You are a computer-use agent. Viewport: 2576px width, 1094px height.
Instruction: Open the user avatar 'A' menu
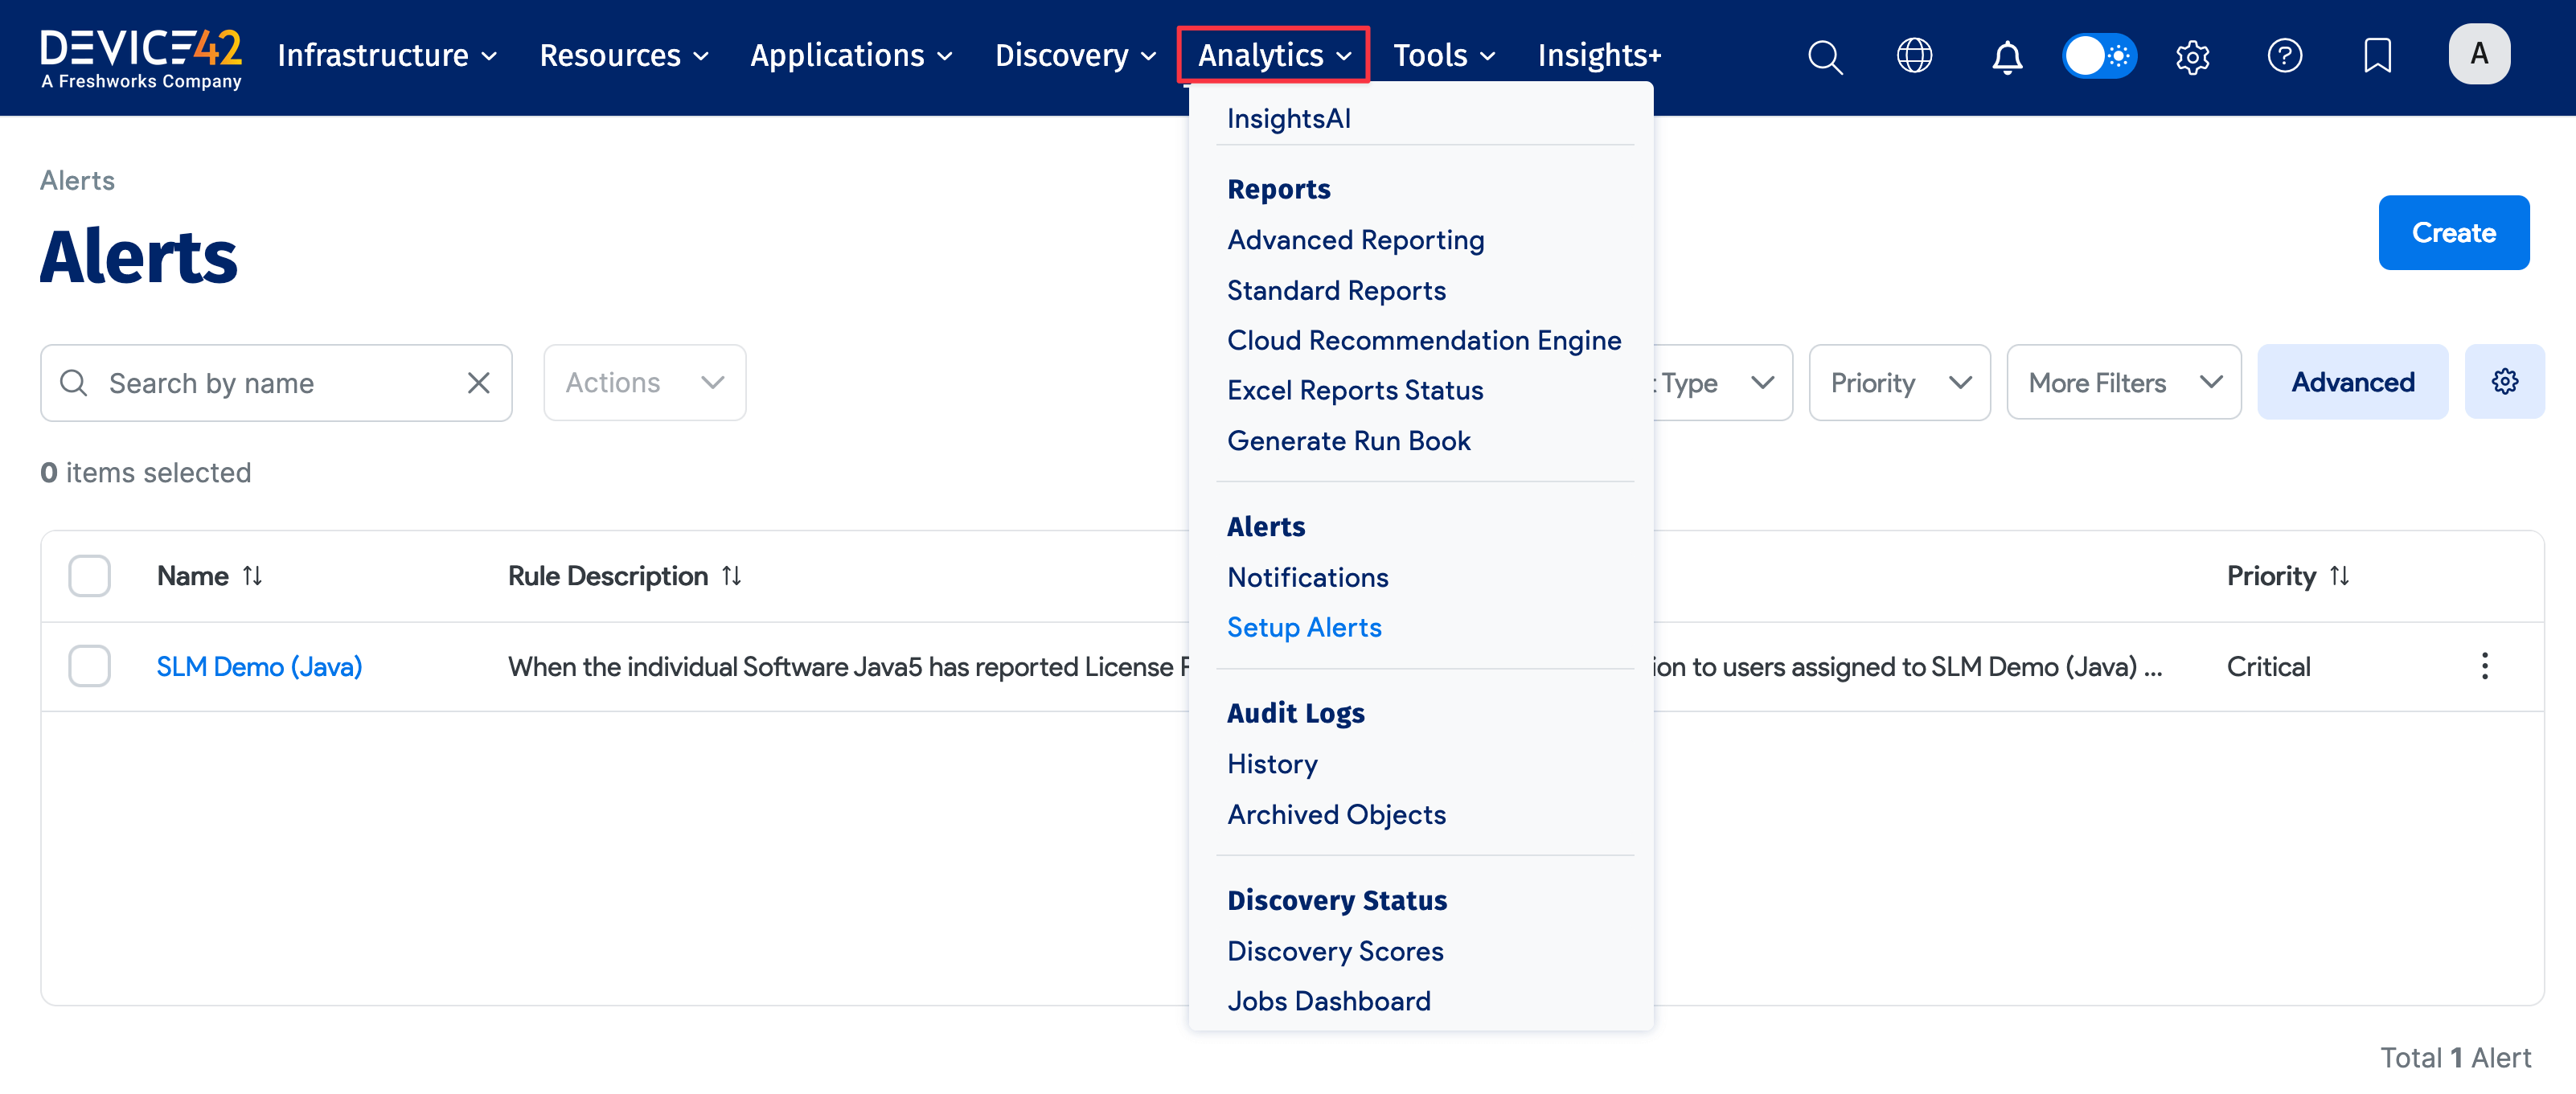pos(2479,54)
